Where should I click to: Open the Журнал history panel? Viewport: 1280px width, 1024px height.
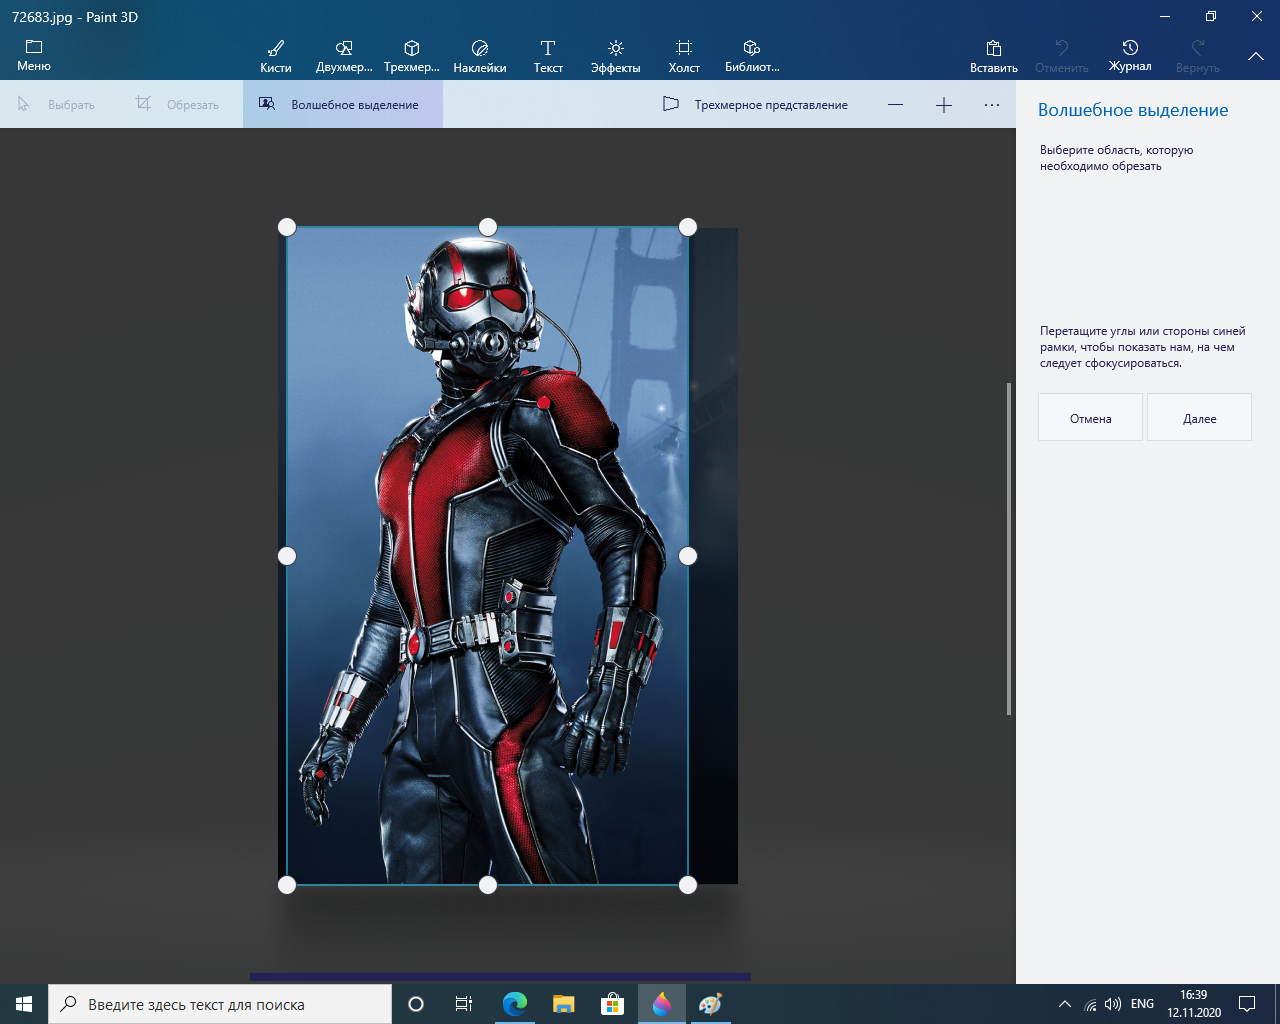[x=1129, y=56]
